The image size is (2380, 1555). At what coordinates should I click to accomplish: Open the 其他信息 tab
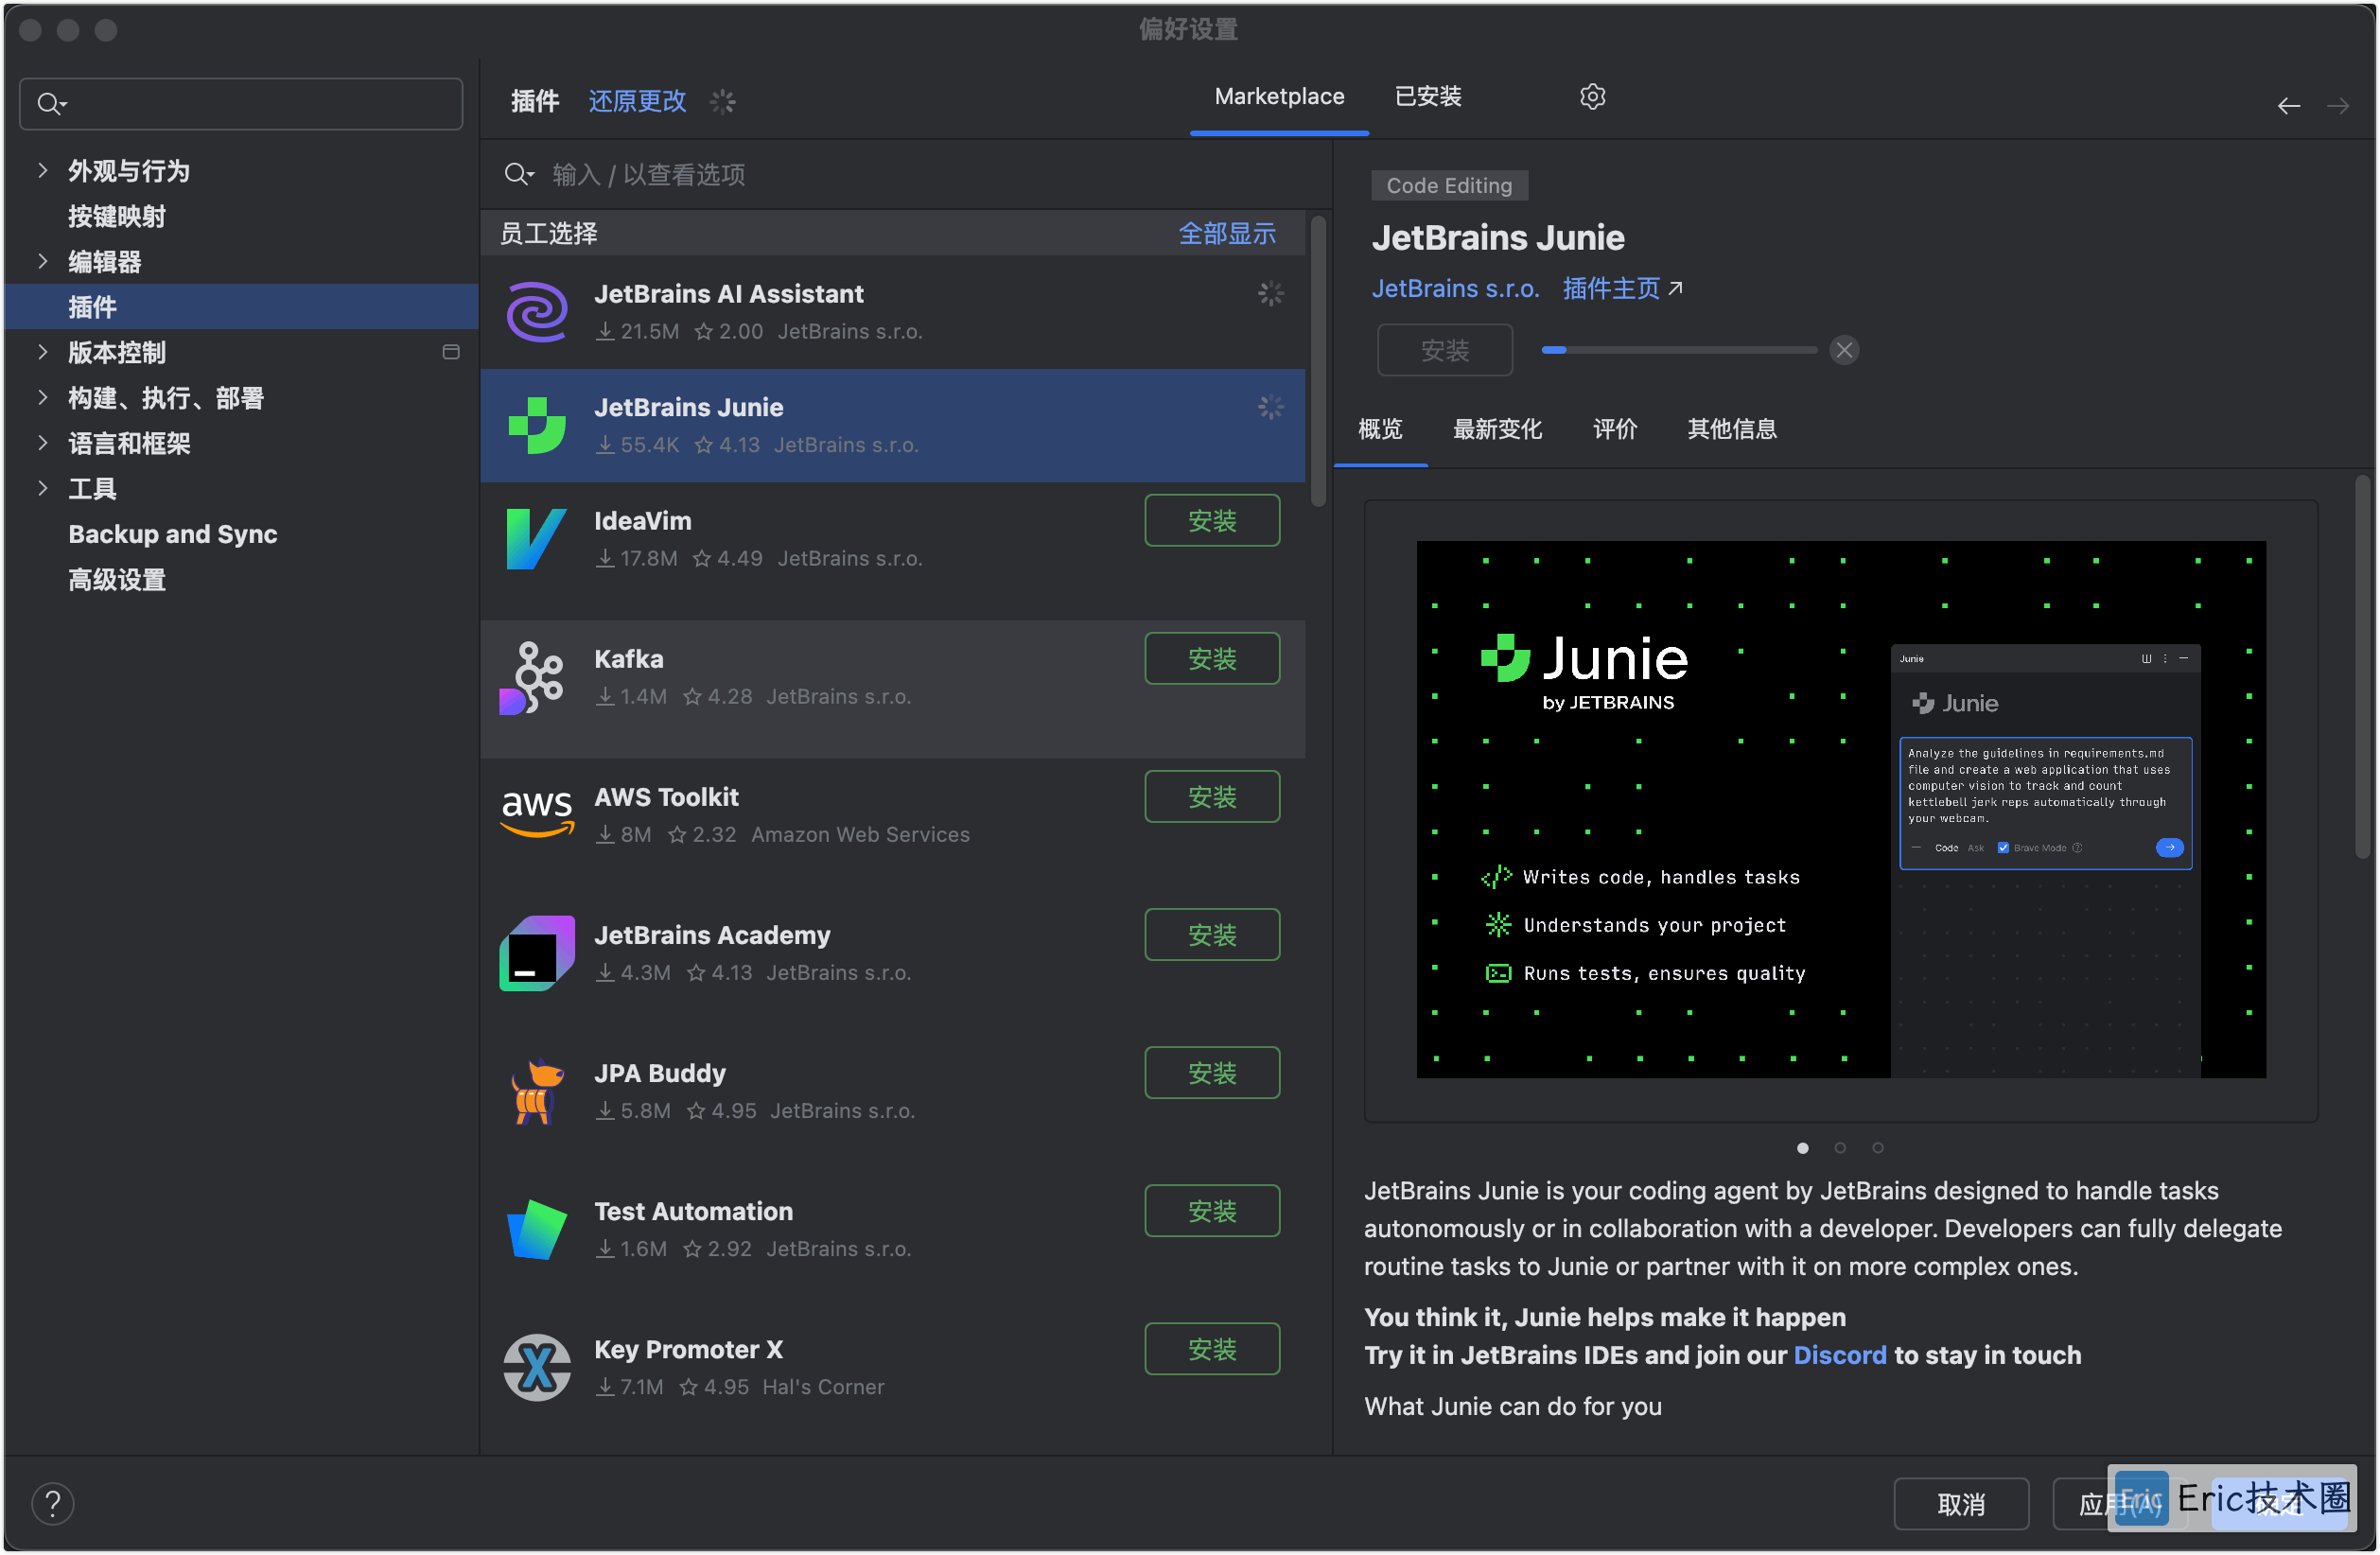(1732, 429)
